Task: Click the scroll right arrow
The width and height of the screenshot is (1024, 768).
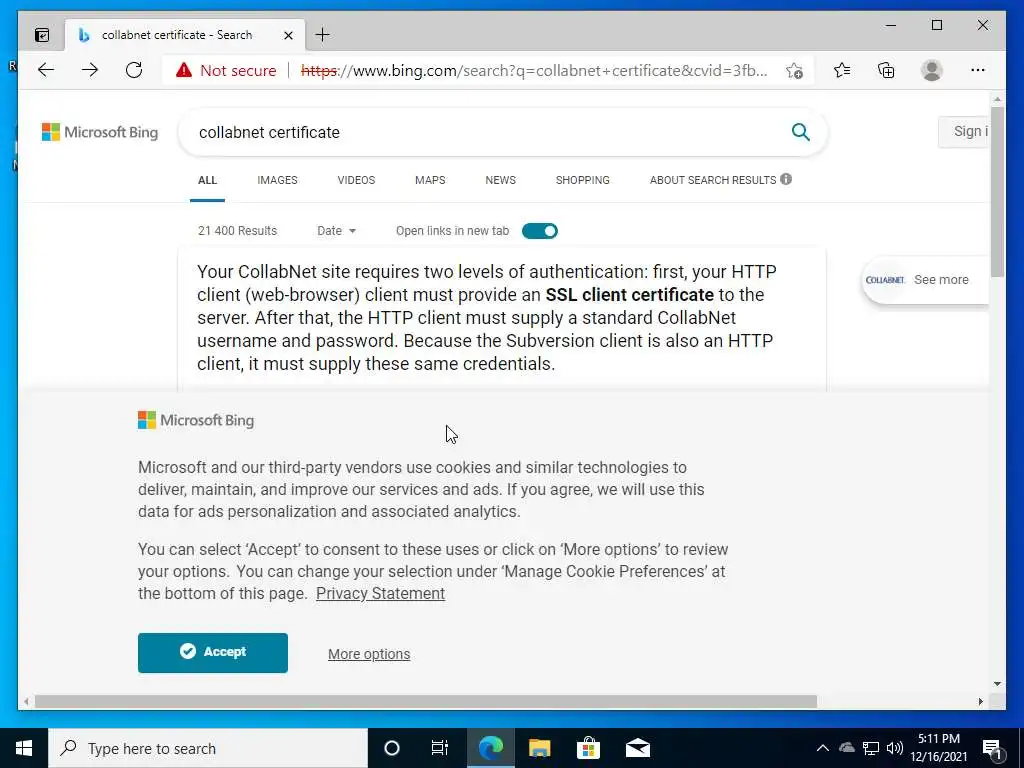Action: 981,701
